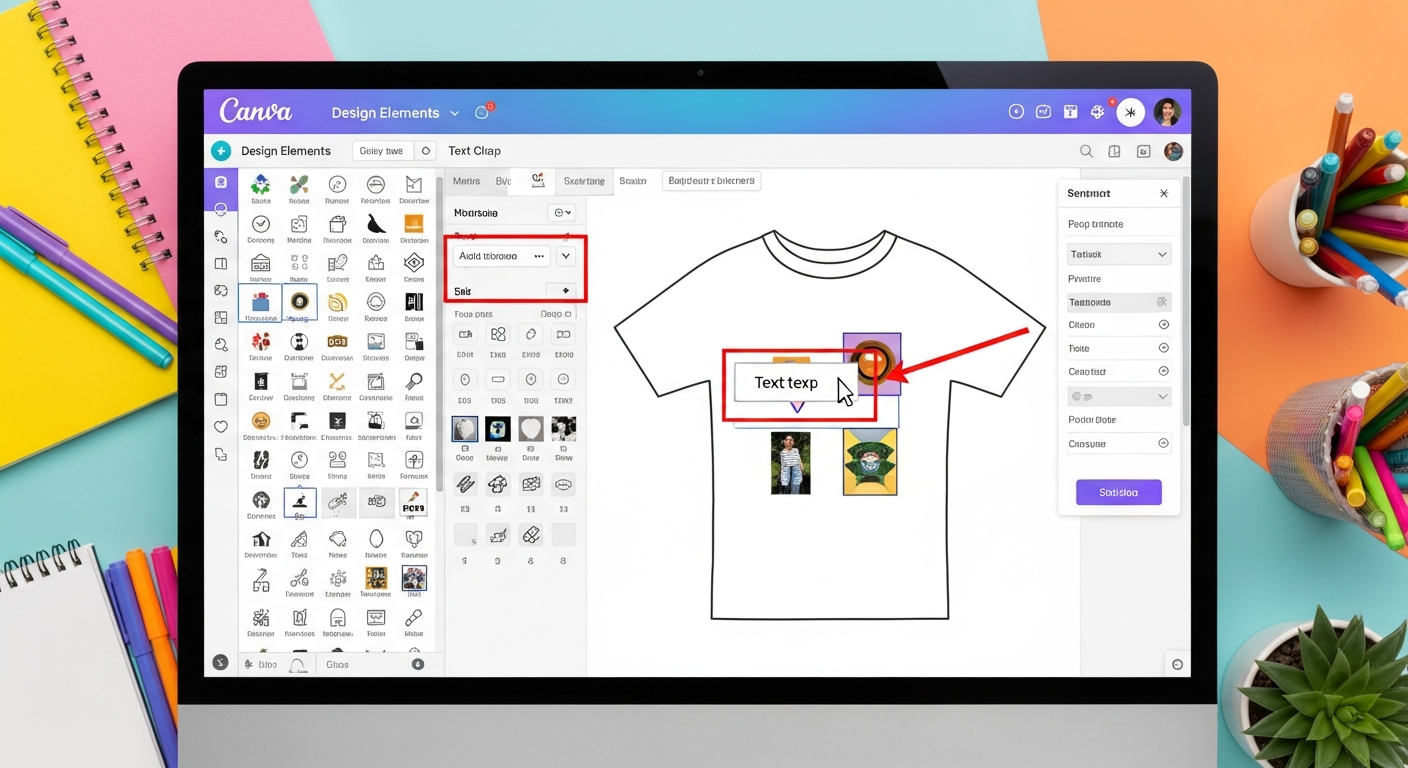Switch to the Metirs tab

(x=466, y=181)
